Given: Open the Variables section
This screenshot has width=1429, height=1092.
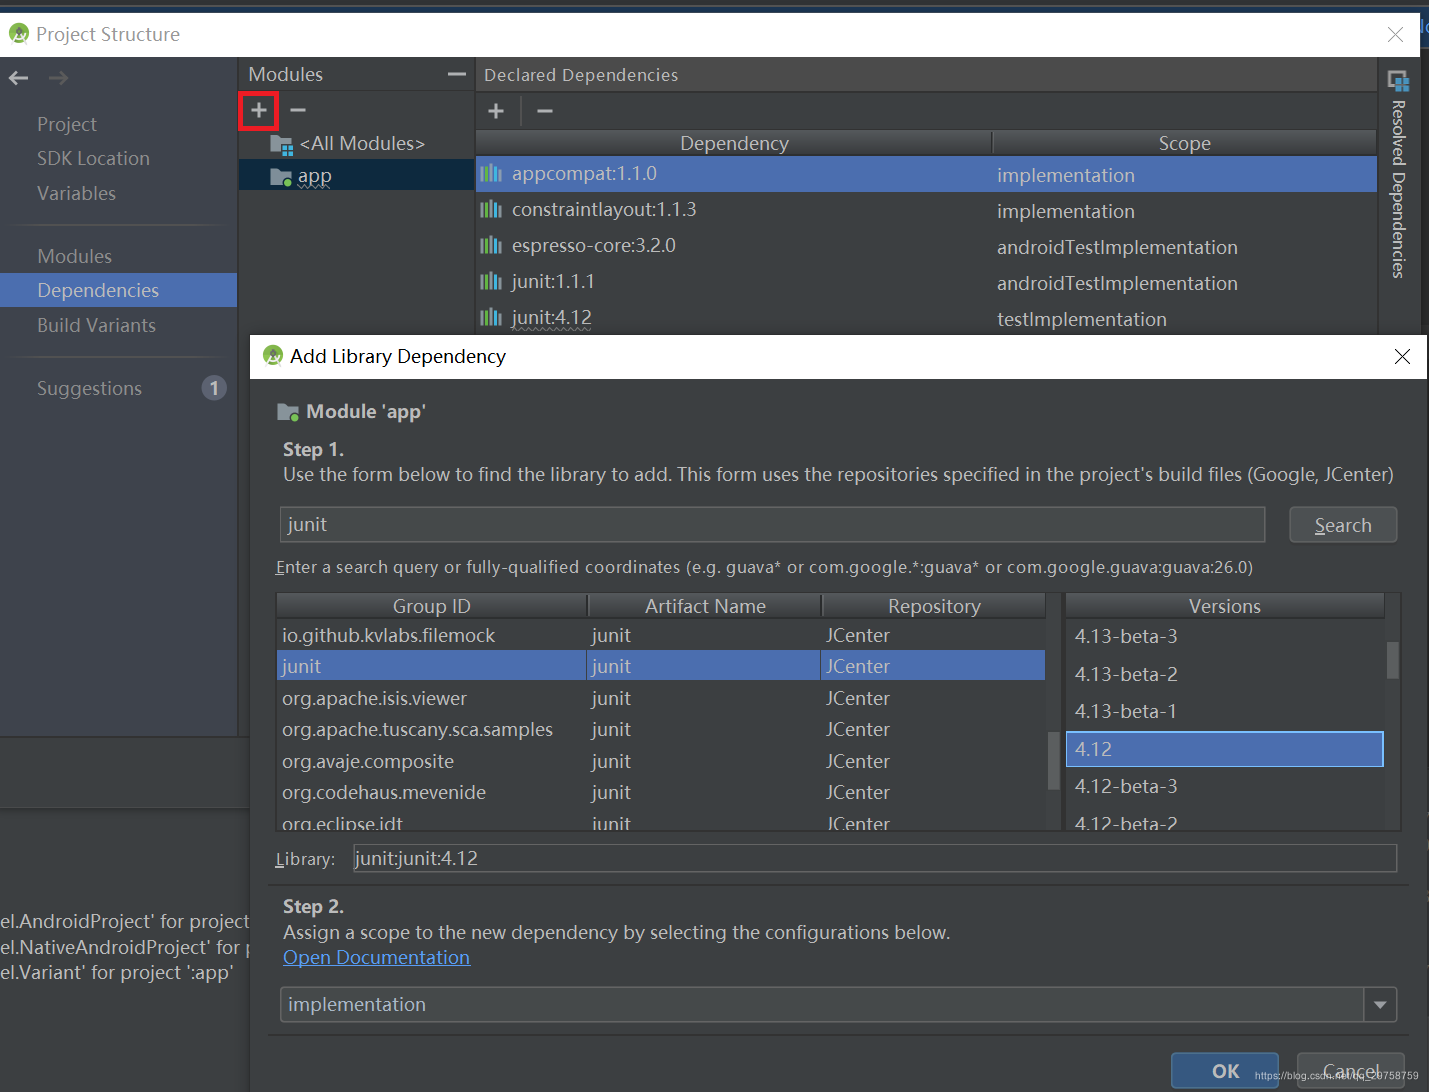Looking at the screenshot, I should [76, 193].
